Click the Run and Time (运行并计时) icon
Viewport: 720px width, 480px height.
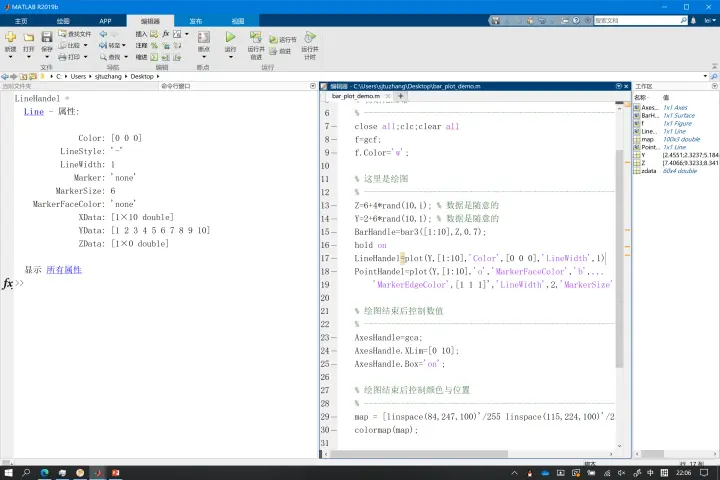click(310, 37)
